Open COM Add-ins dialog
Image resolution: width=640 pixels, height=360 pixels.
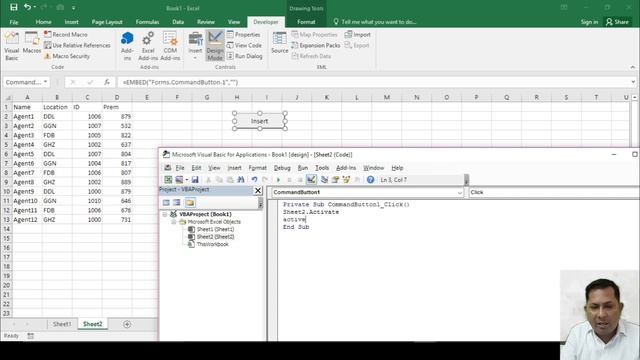(x=170, y=46)
